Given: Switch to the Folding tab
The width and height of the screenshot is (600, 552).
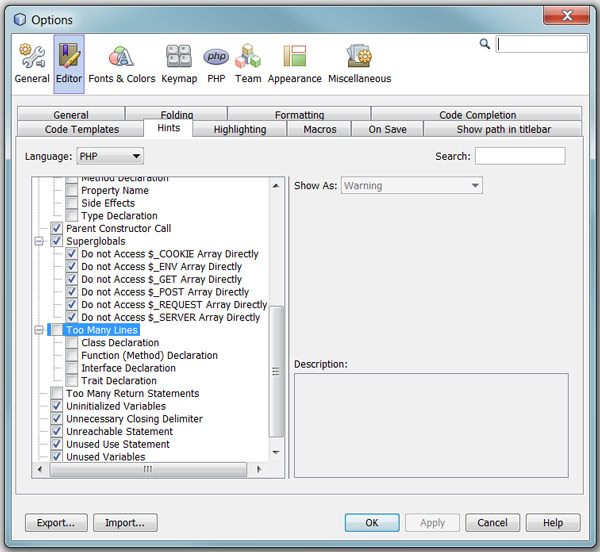Looking at the screenshot, I should (x=176, y=115).
